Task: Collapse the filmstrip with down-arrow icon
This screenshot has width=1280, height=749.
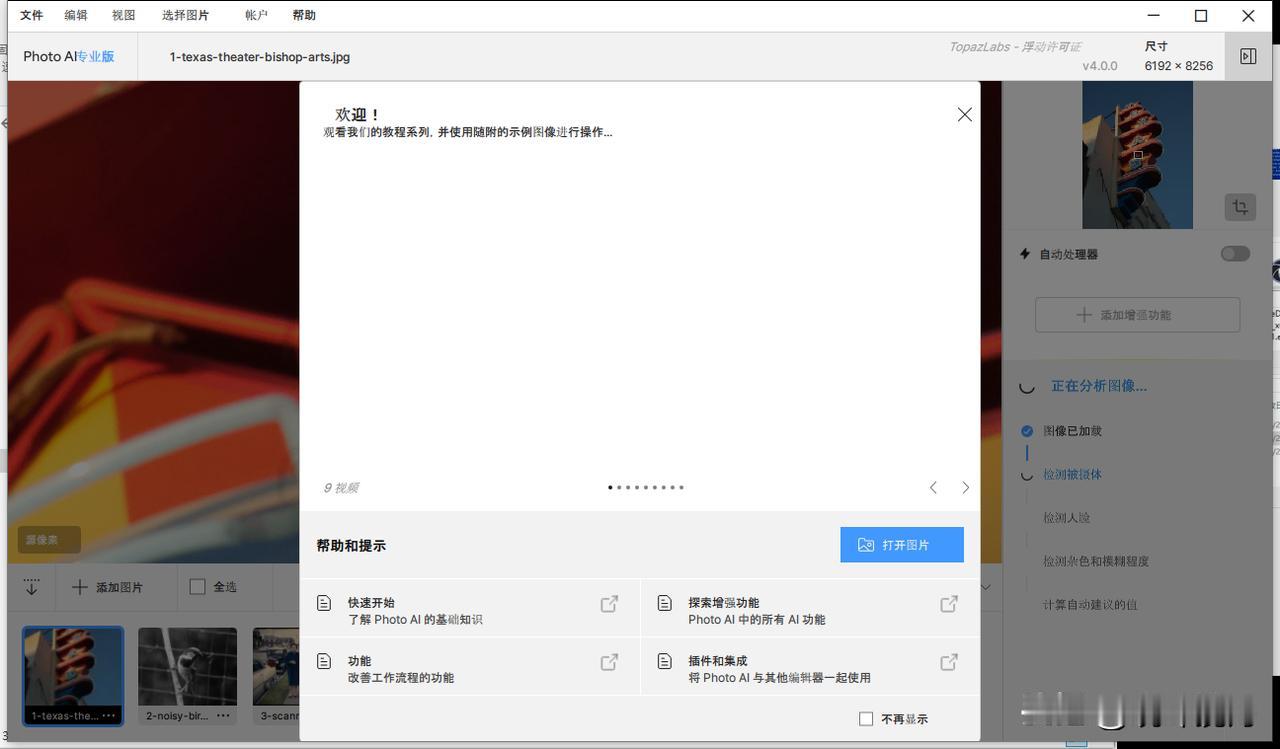Action: pos(31,587)
